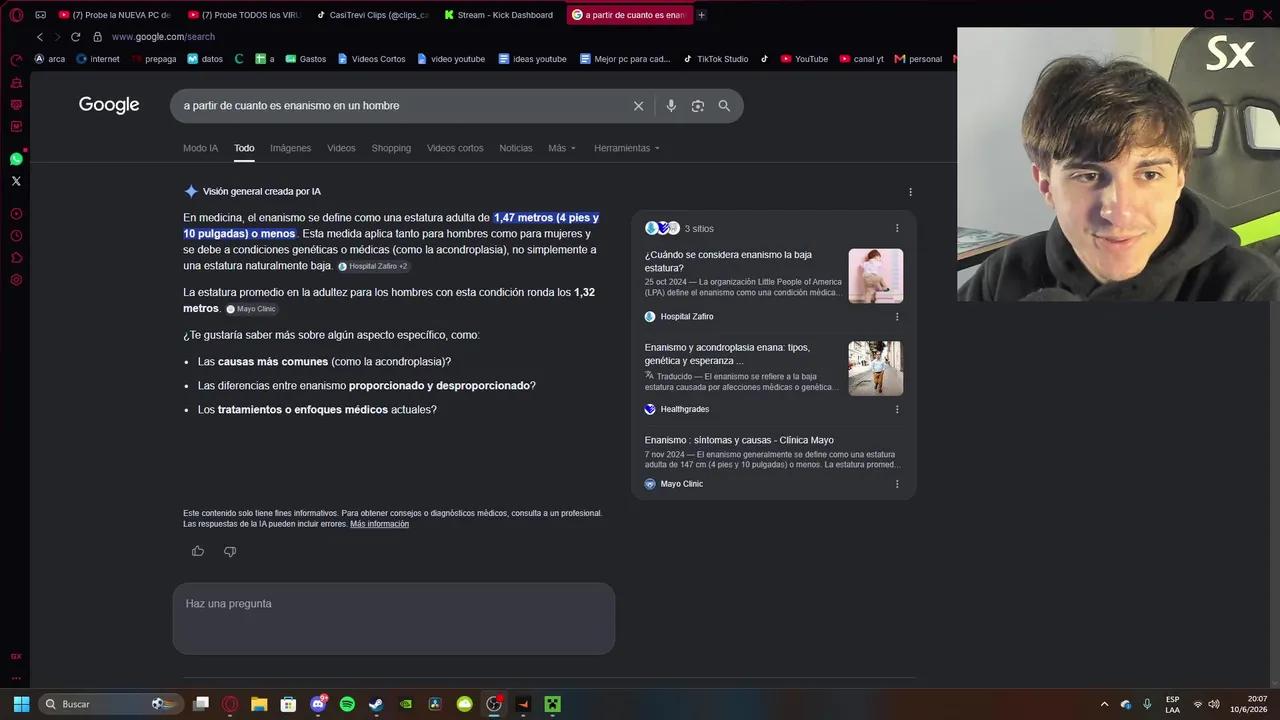This screenshot has height=720, width=1280.
Task: Switch to Modo IA tab
Action: pyautogui.click(x=200, y=148)
